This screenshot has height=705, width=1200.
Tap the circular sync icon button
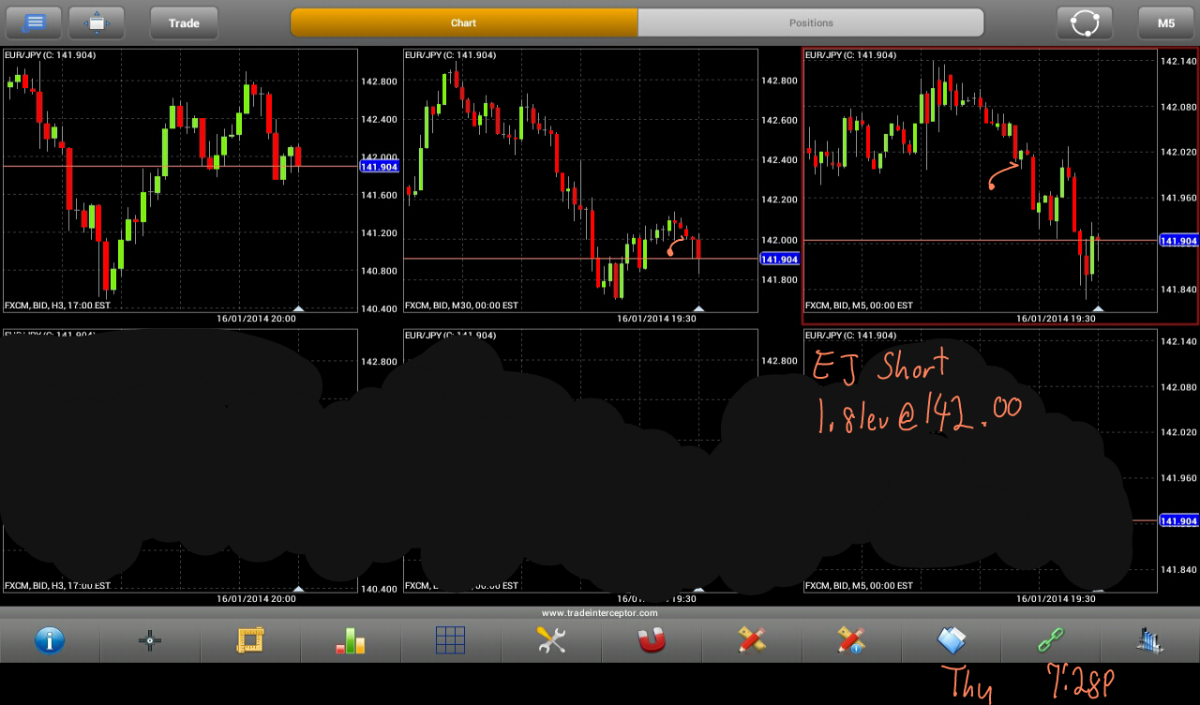[1085, 23]
